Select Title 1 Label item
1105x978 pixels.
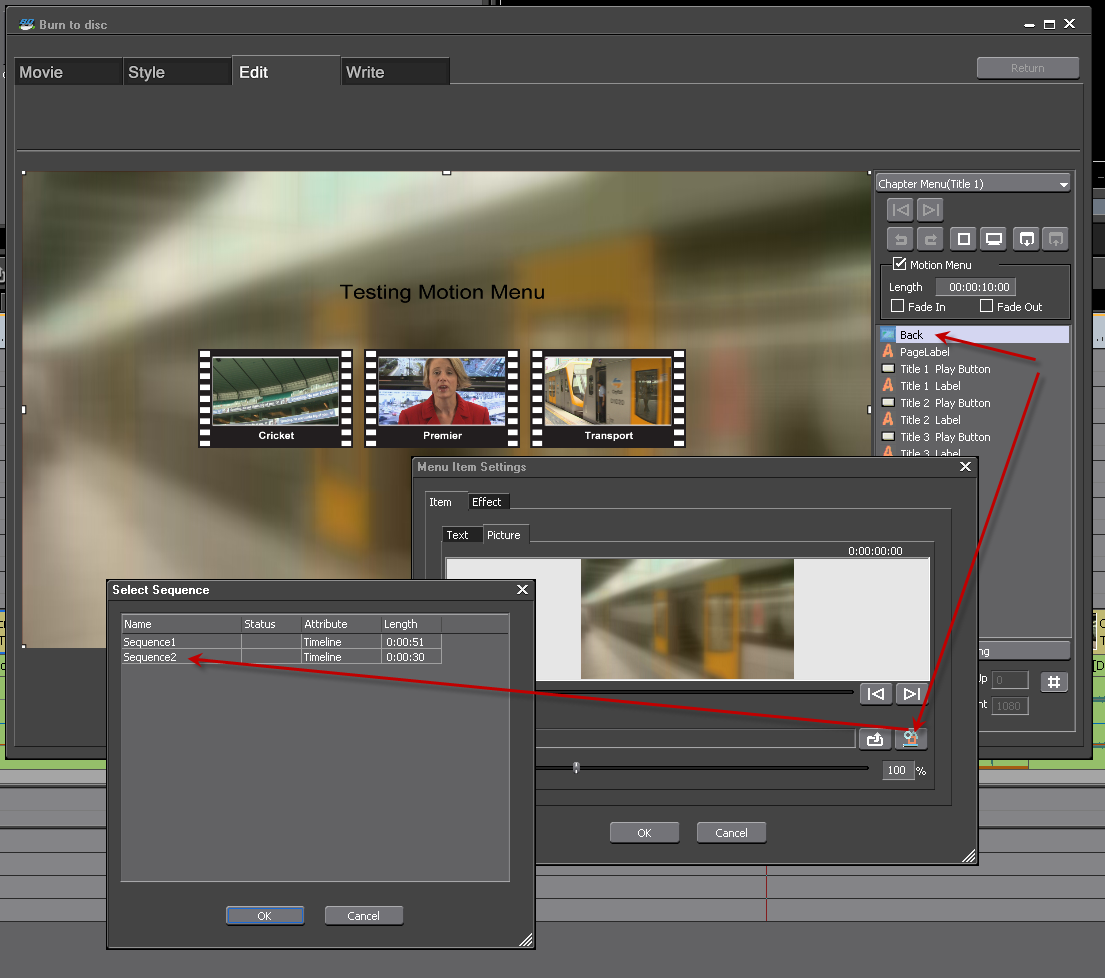pos(974,385)
